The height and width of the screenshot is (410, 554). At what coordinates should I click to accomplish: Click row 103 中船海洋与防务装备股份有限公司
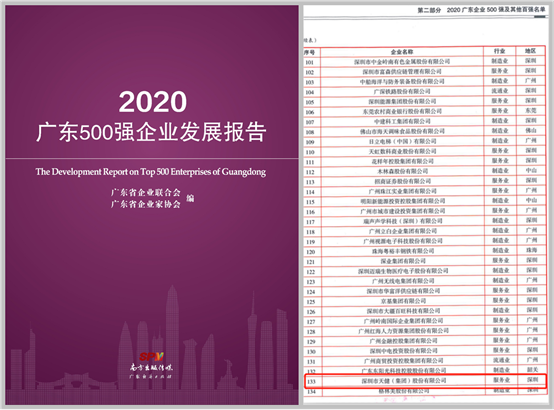point(402,81)
